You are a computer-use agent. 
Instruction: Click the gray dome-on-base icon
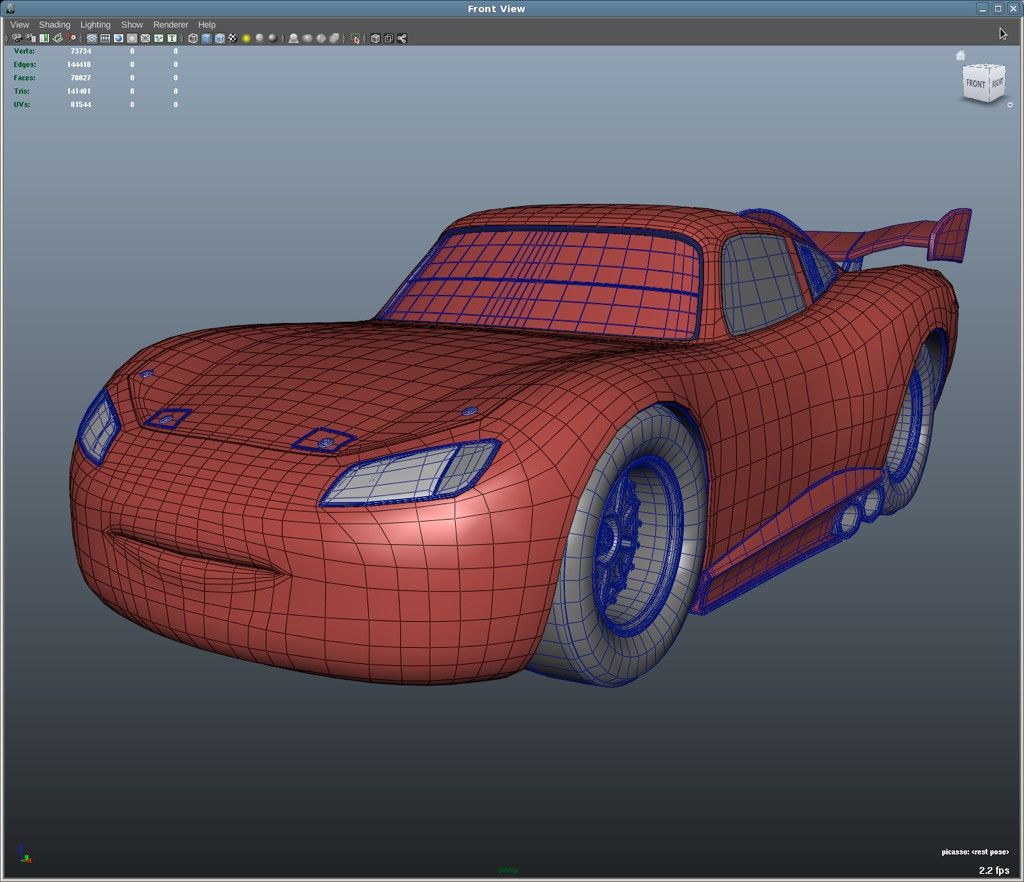coord(294,39)
